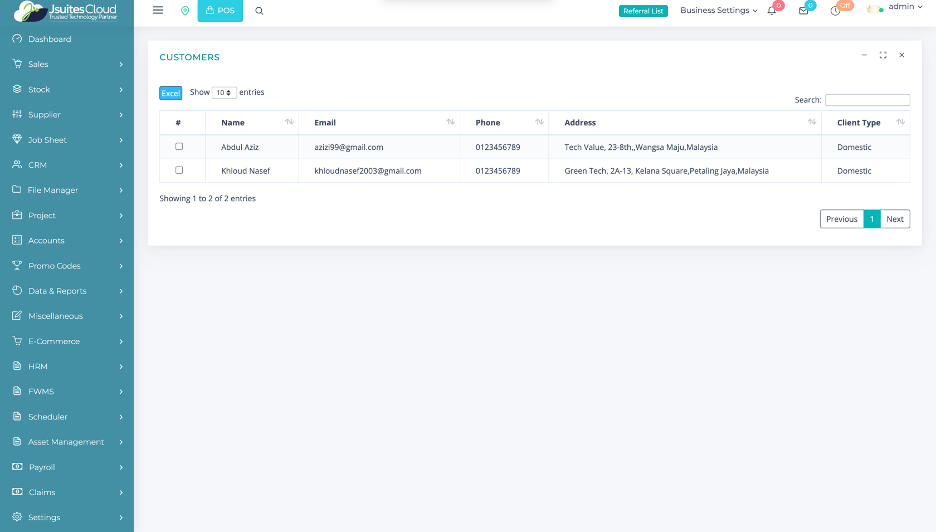Tick the checkbox for Abdul Aziz
Screen dimensions: 936x532
179,147
